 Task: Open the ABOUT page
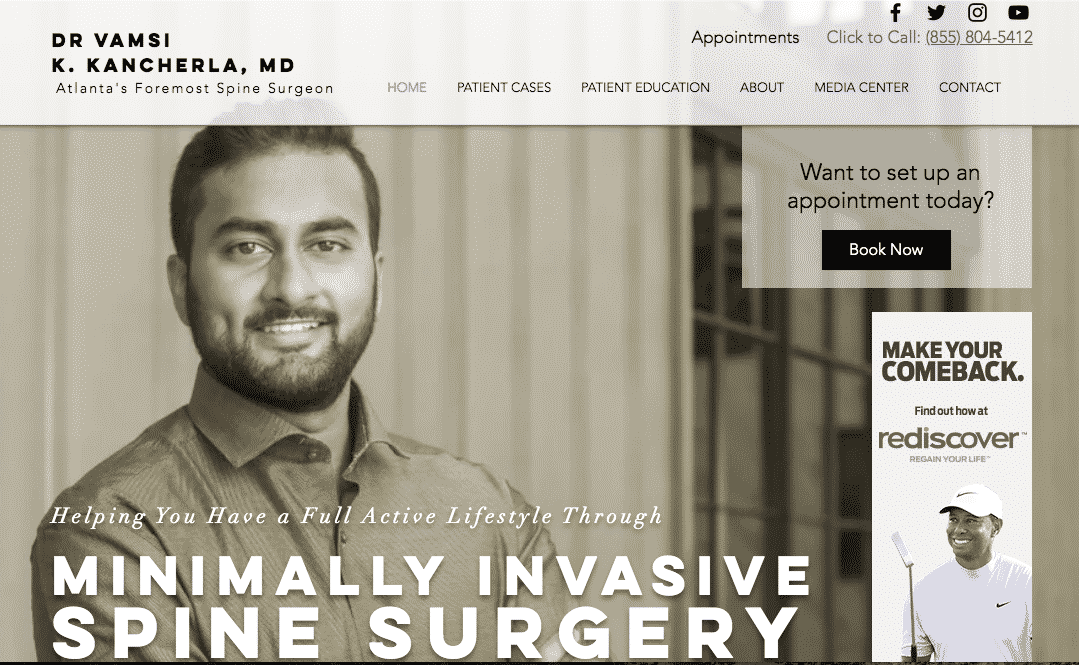(762, 87)
